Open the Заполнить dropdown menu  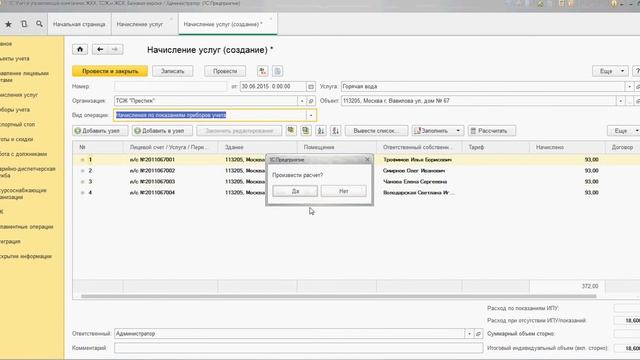point(438,131)
